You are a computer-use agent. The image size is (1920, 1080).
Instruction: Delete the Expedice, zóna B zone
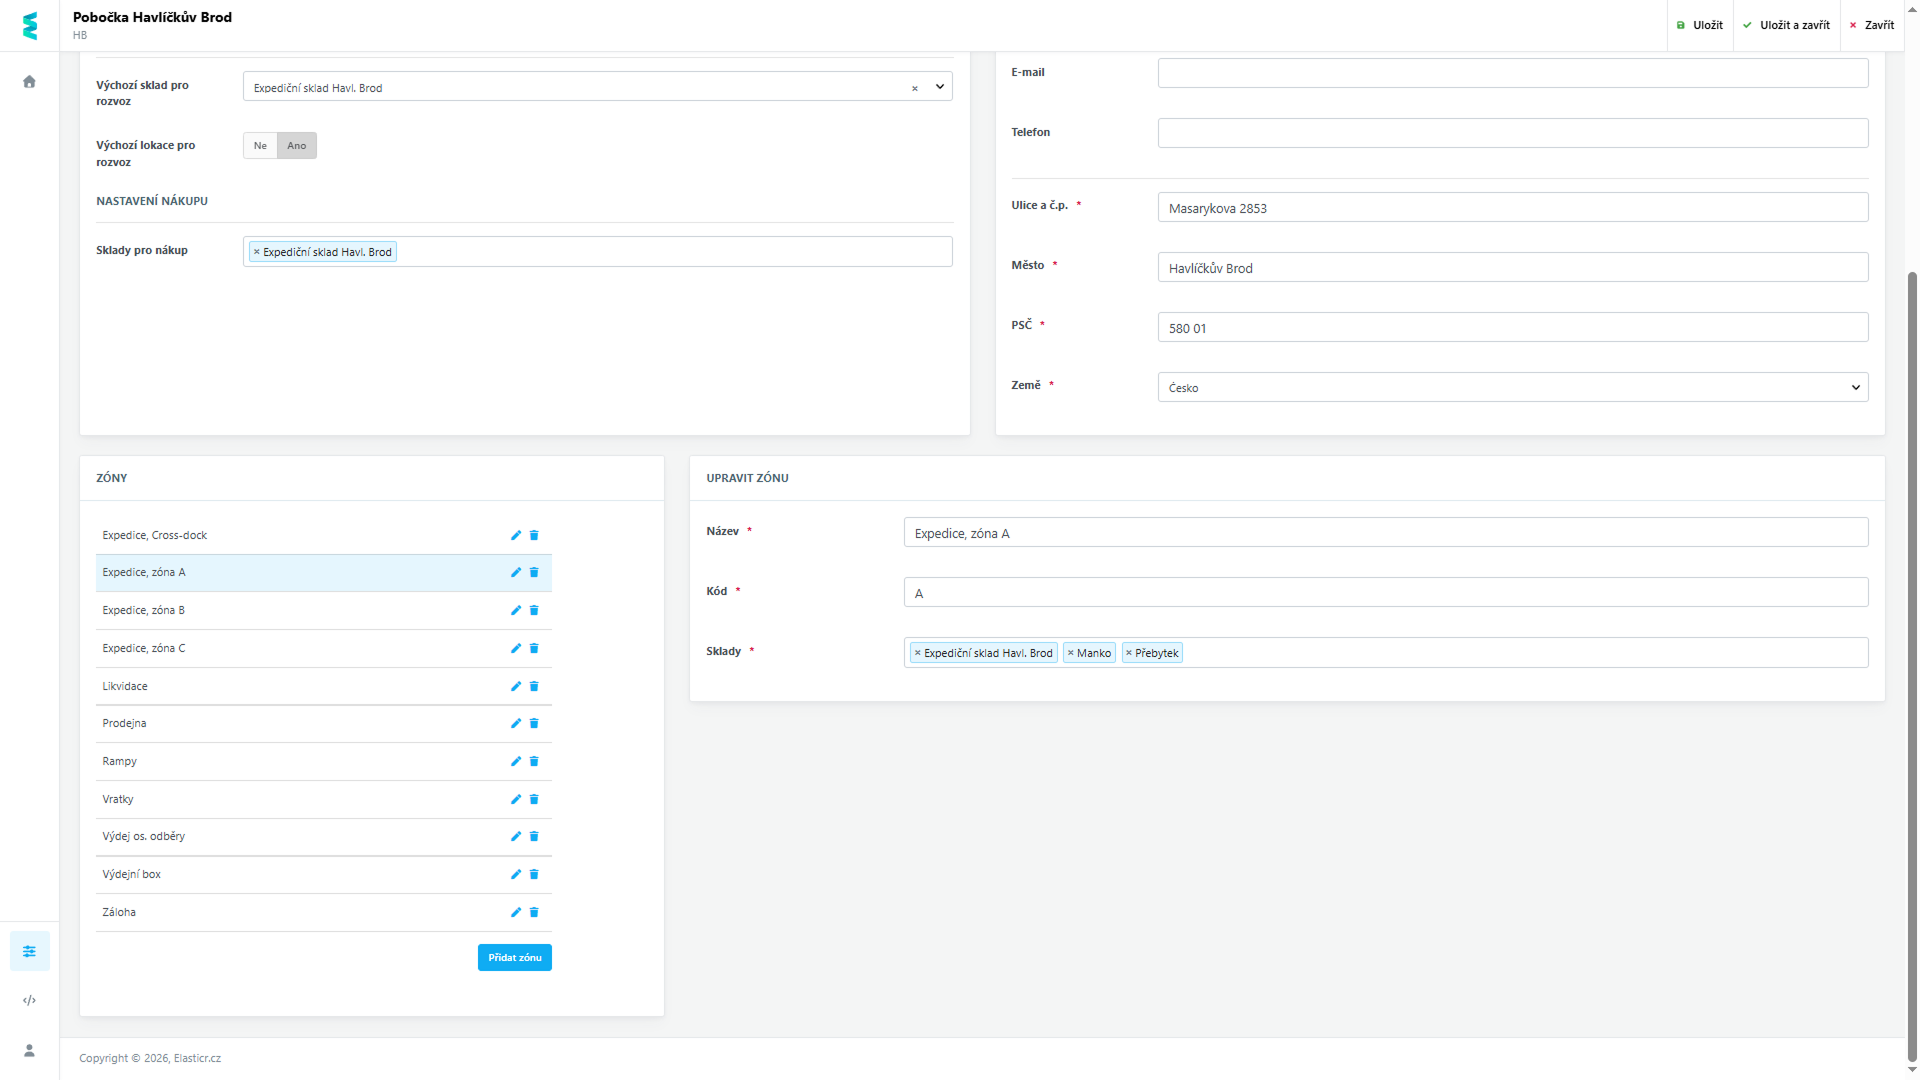point(534,611)
